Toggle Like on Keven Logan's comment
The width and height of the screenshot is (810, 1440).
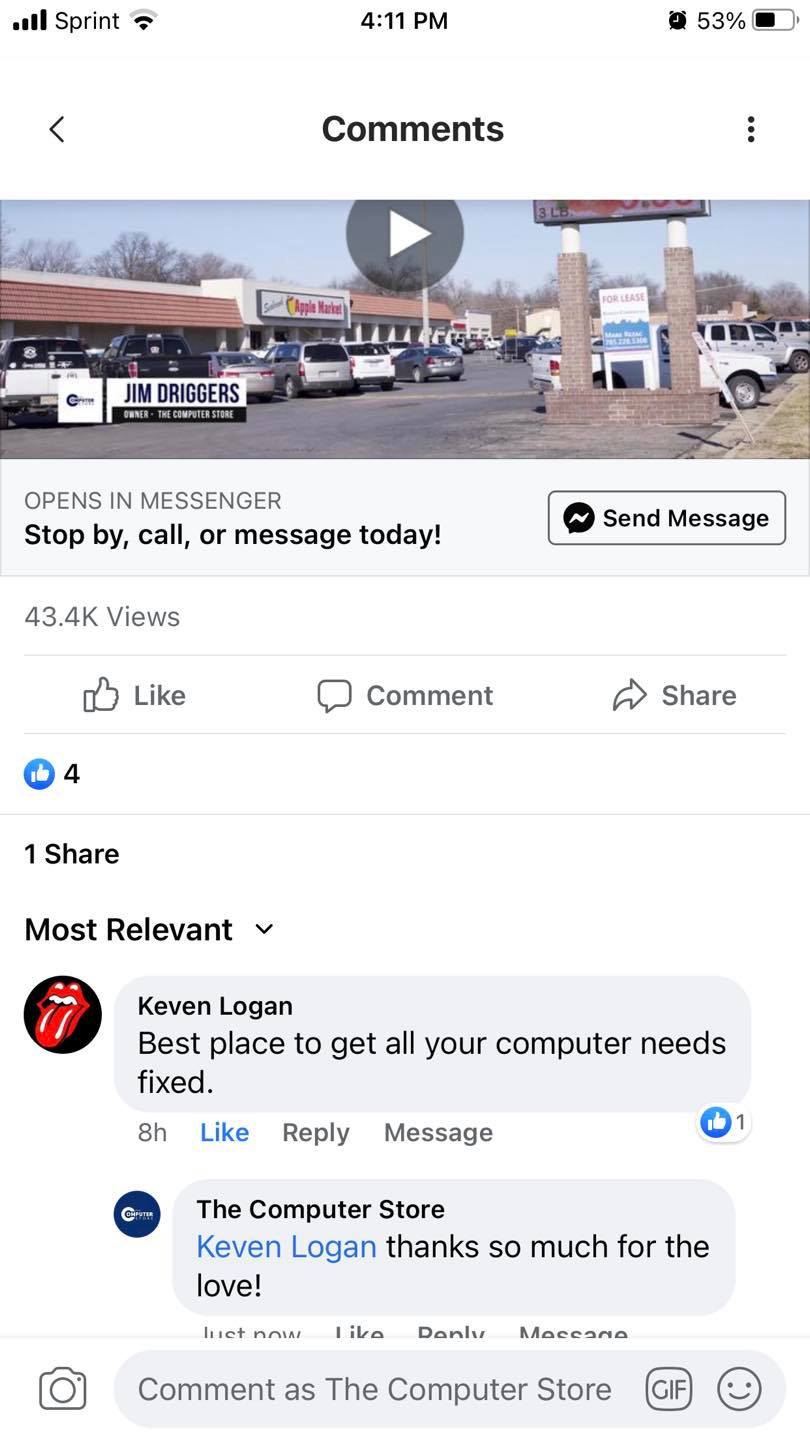point(224,1132)
